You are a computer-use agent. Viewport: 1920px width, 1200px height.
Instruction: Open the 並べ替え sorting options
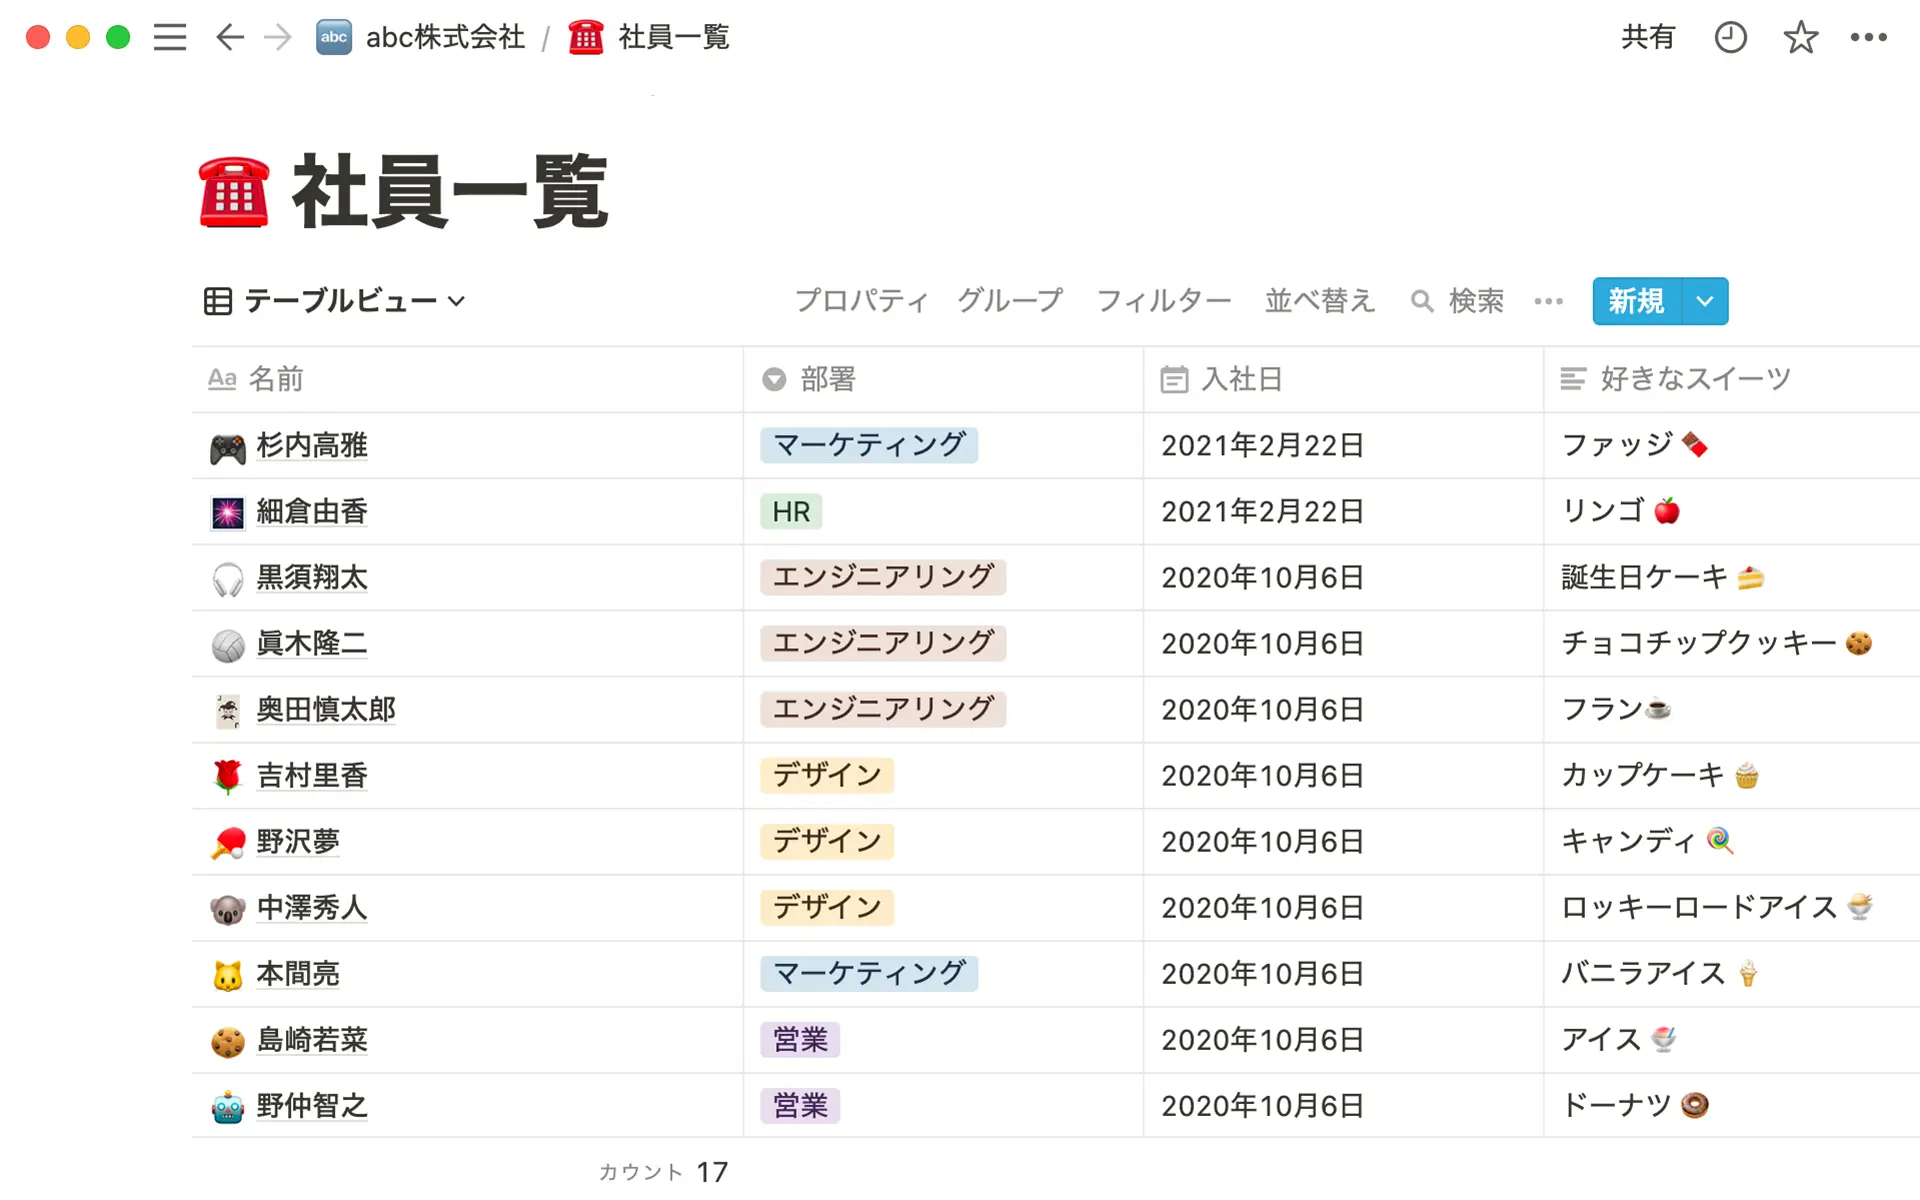point(1320,301)
